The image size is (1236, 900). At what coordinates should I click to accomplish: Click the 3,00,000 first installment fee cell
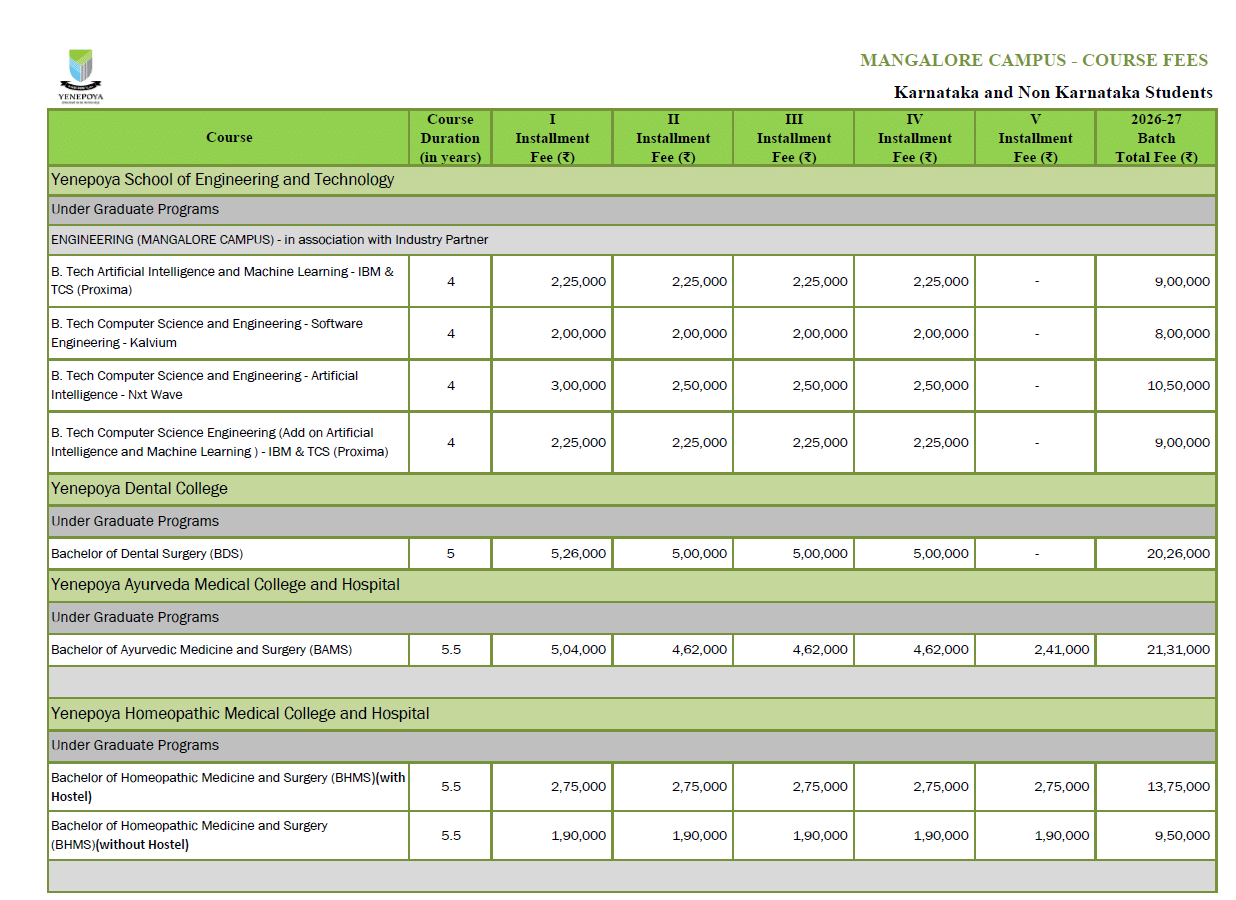coord(577,386)
